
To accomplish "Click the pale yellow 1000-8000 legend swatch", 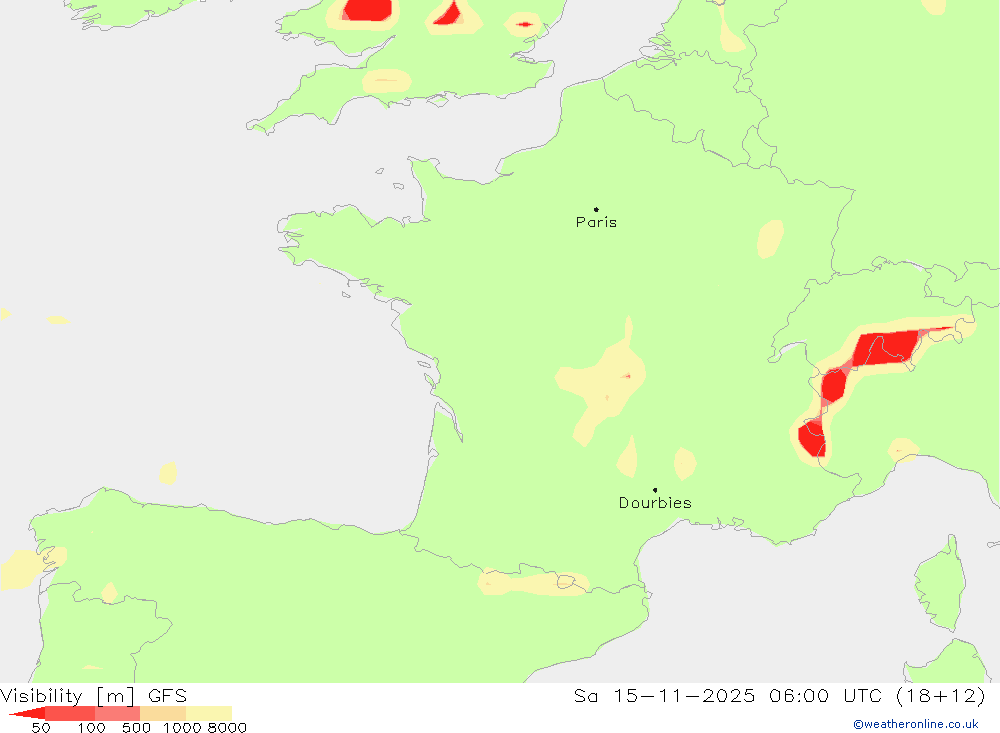I will (209, 713).
